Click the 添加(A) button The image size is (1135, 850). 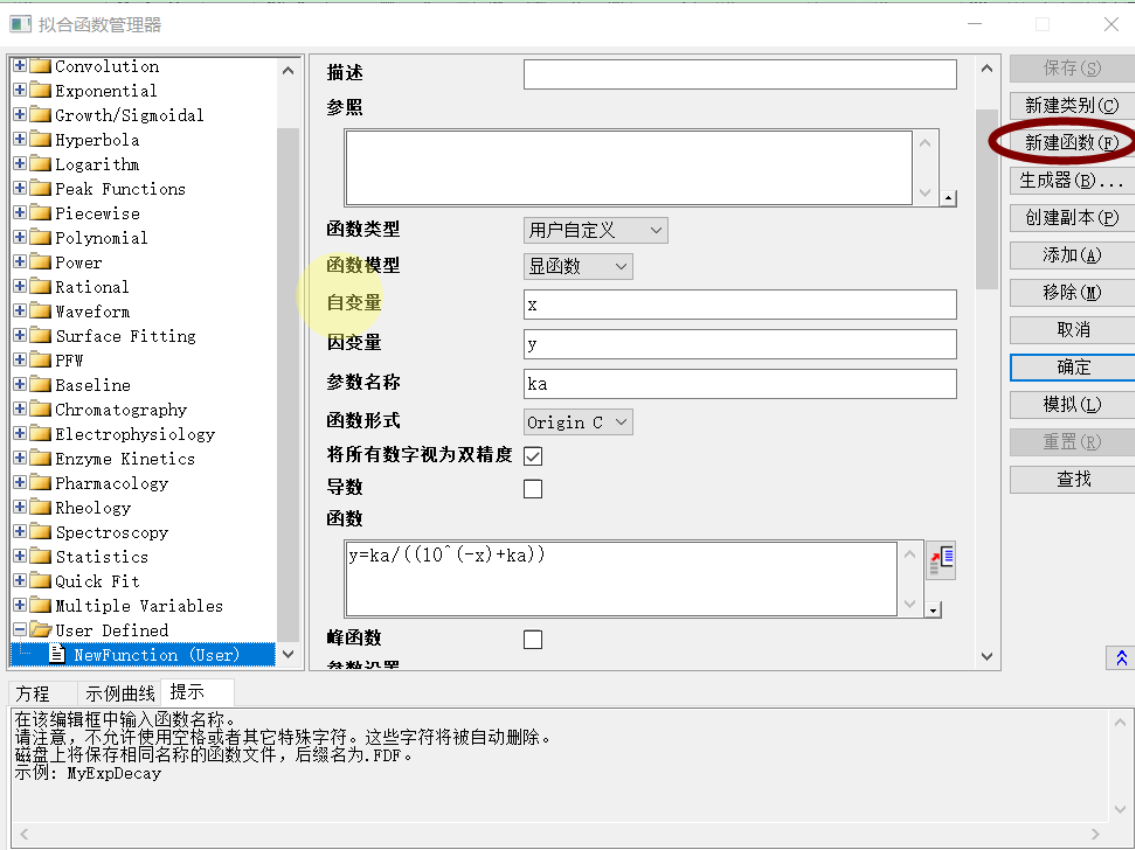click(x=1072, y=255)
